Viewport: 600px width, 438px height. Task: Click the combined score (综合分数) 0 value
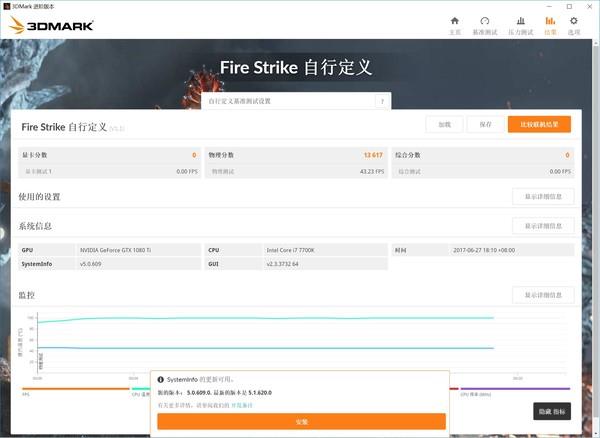point(567,155)
